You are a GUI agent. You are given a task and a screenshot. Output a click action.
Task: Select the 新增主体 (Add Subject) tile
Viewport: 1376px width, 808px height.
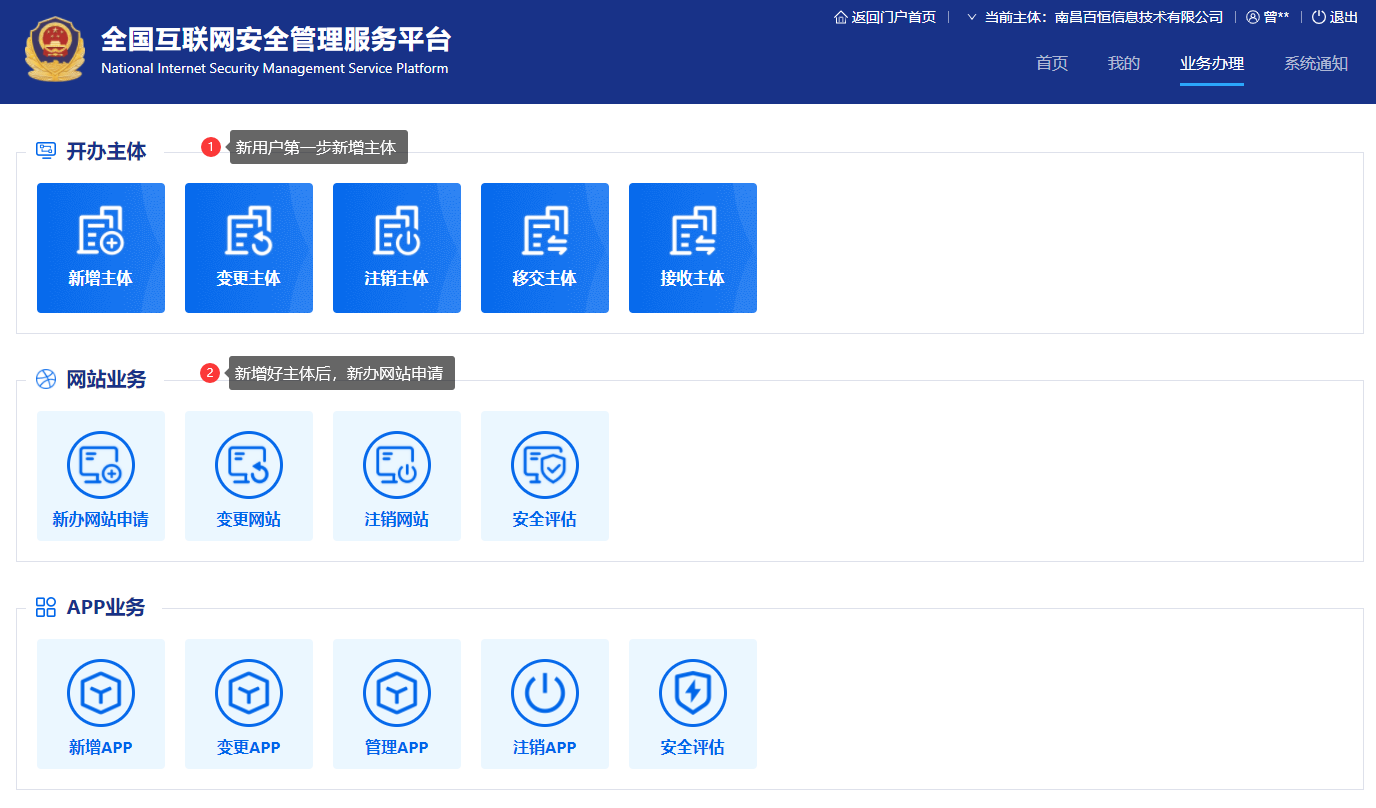tap(100, 248)
